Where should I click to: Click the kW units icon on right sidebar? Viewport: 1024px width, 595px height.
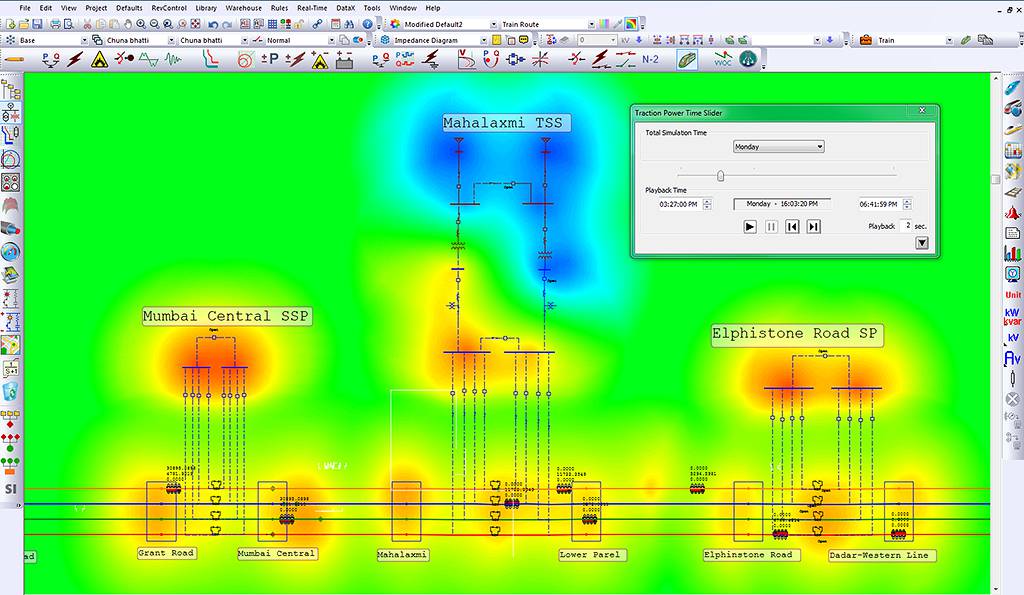click(1011, 311)
